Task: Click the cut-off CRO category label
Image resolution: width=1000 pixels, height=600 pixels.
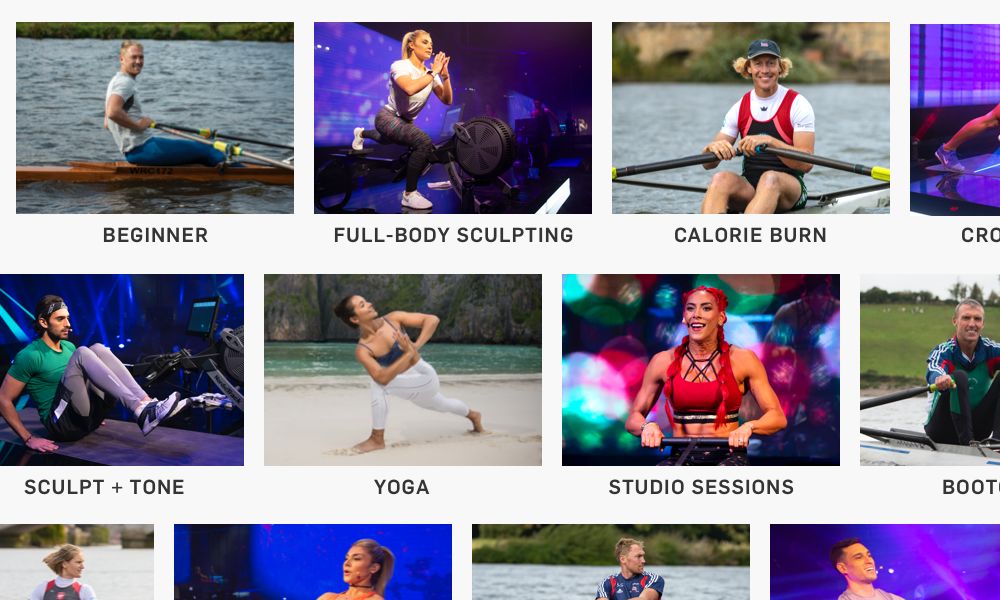Action: pos(980,235)
